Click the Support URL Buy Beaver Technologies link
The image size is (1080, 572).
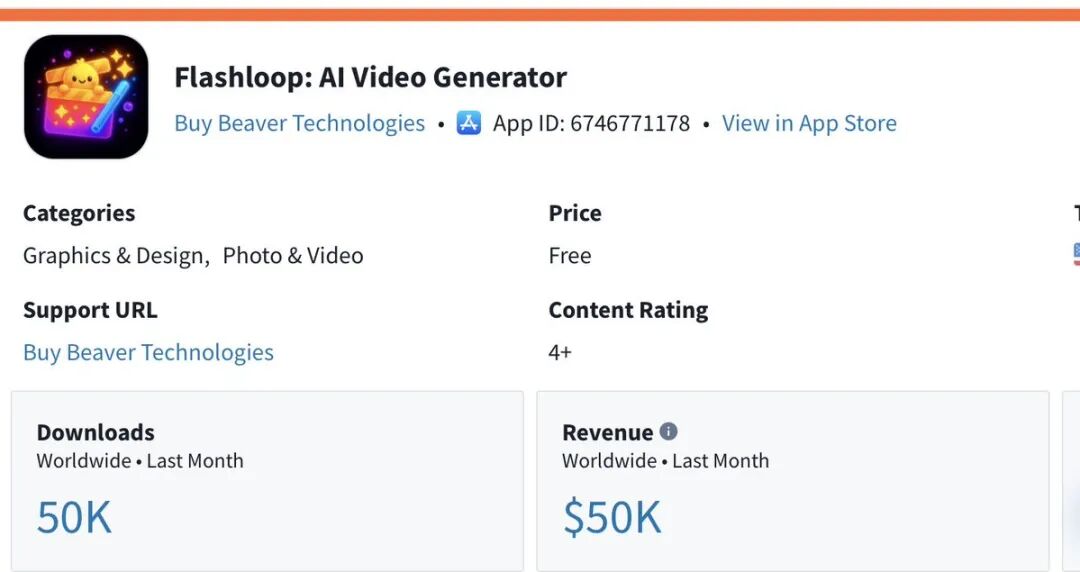pyautogui.click(x=148, y=352)
